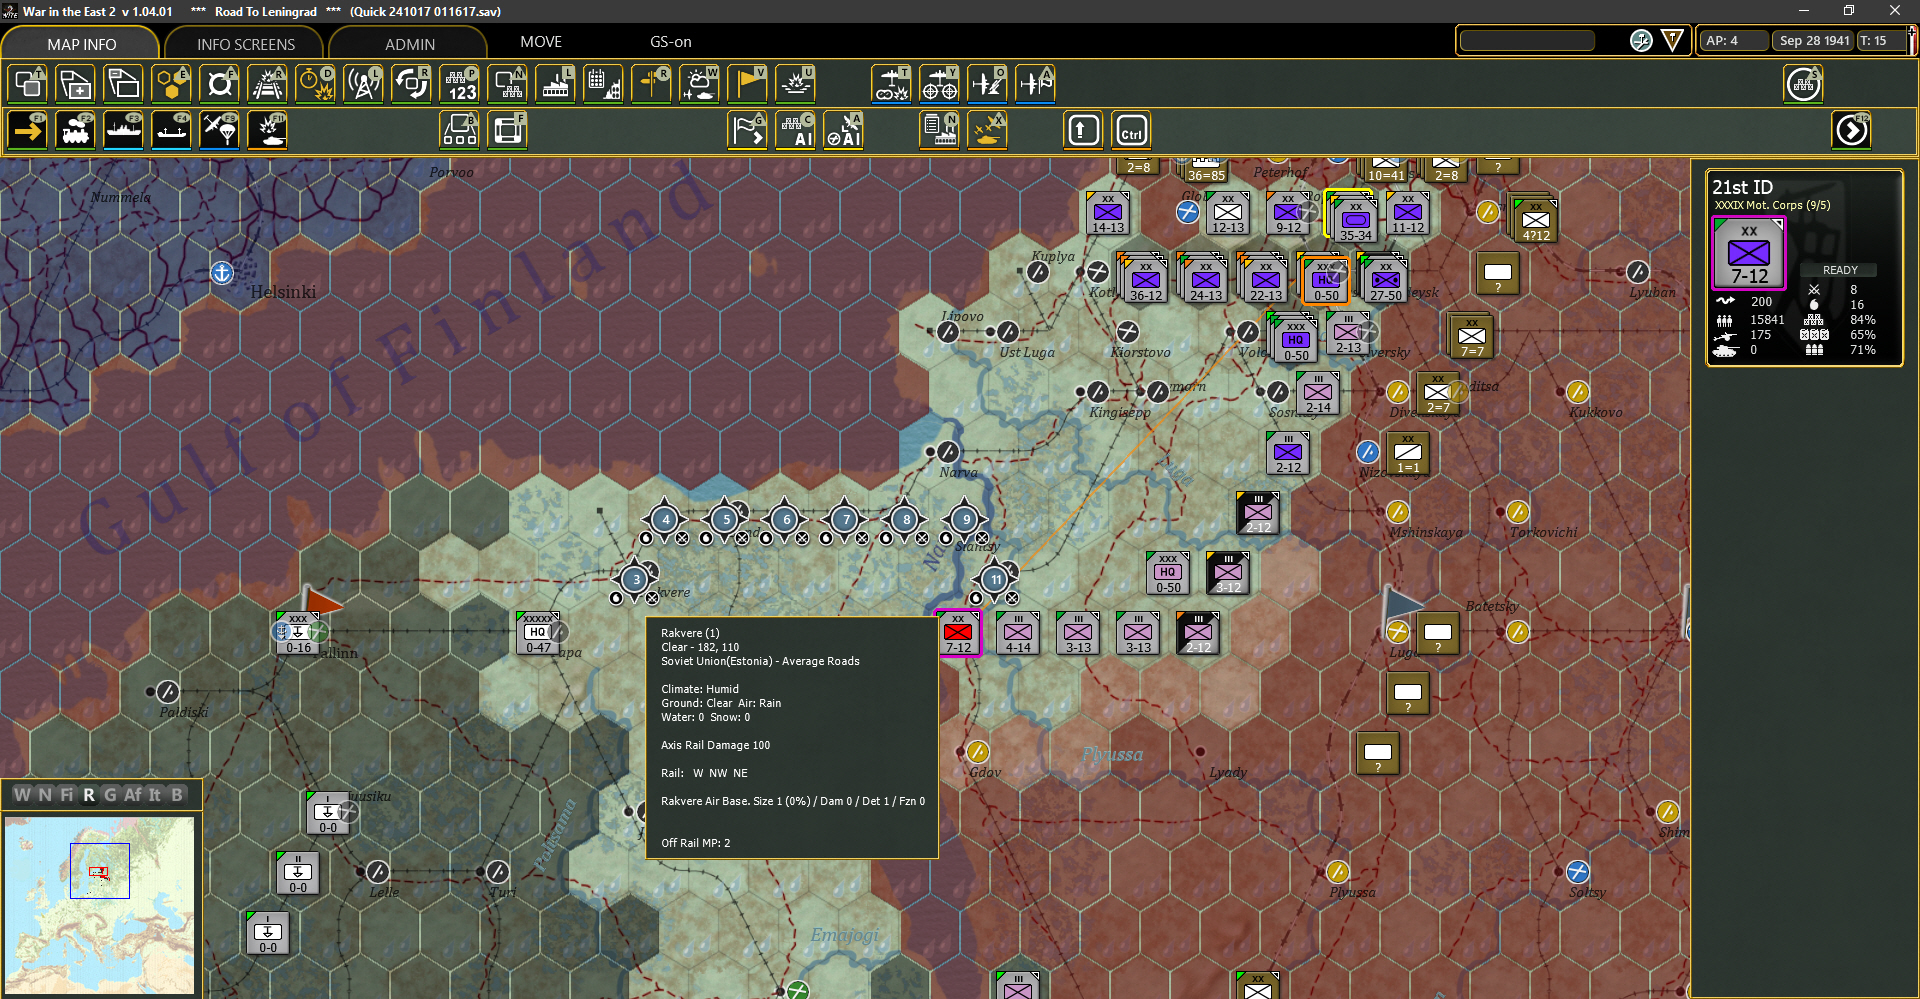Click the gear ring (F) toolbar icon
Screen dimensions: 1920x999
tap(219, 84)
